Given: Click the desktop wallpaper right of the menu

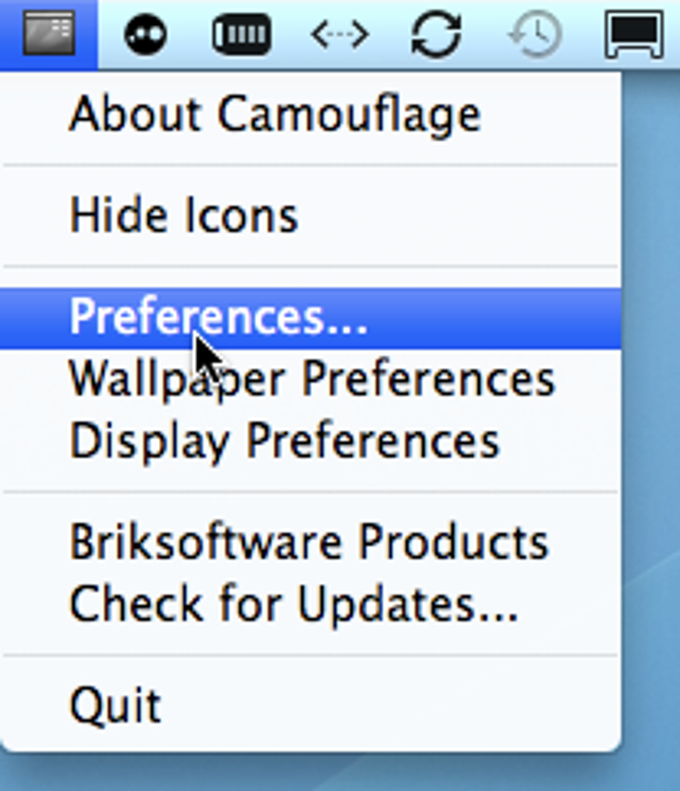Looking at the screenshot, I should tap(650, 400).
